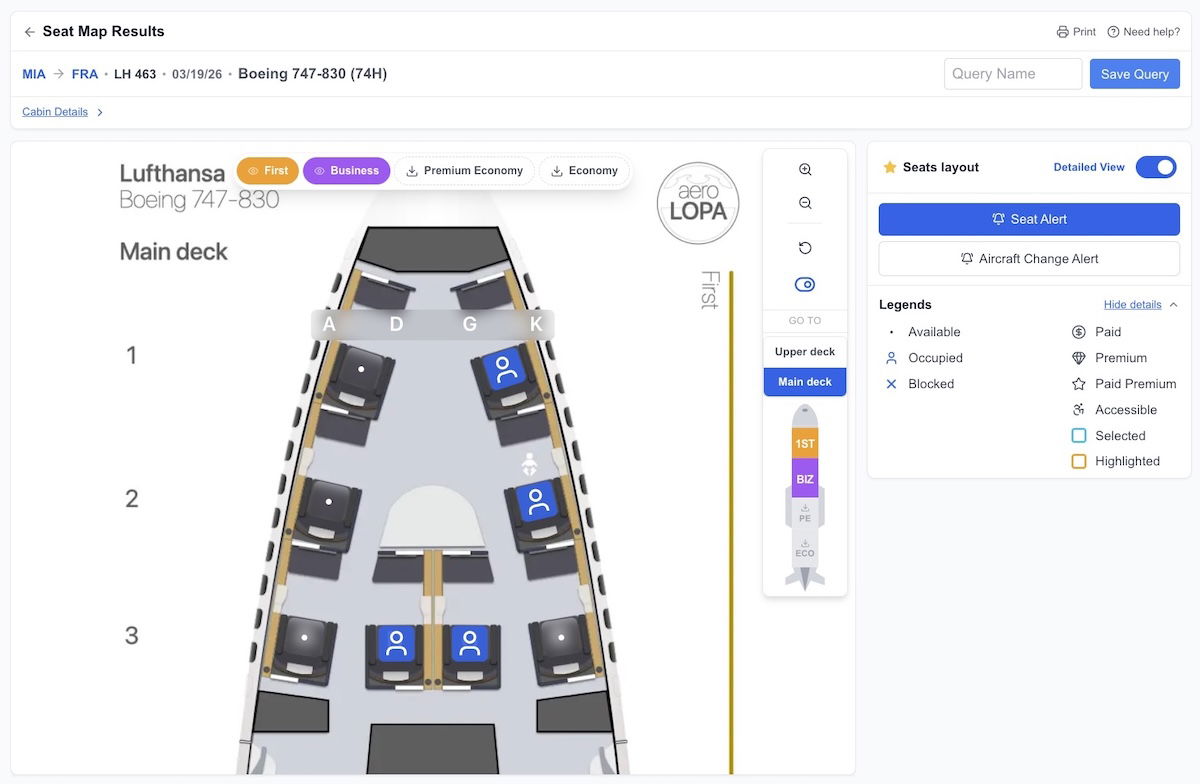
Task: Zoom in on the seat map
Action: click(x=805, y=170)
